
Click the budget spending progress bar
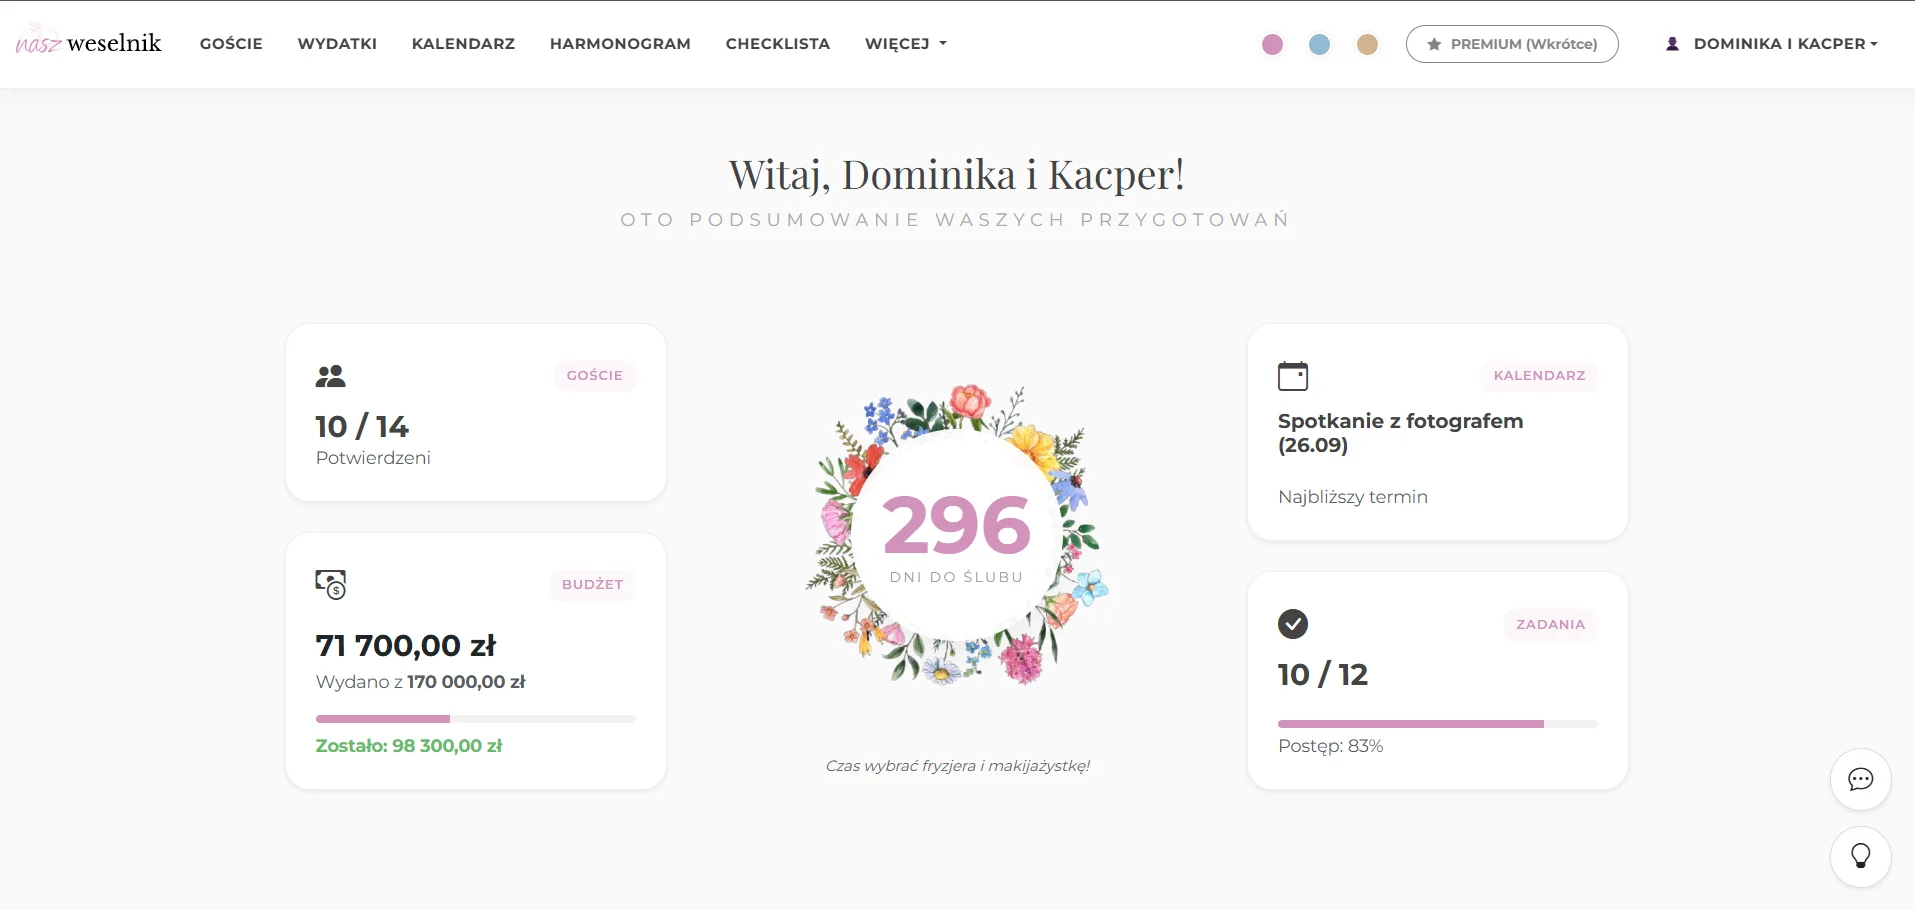coord(476,719)
